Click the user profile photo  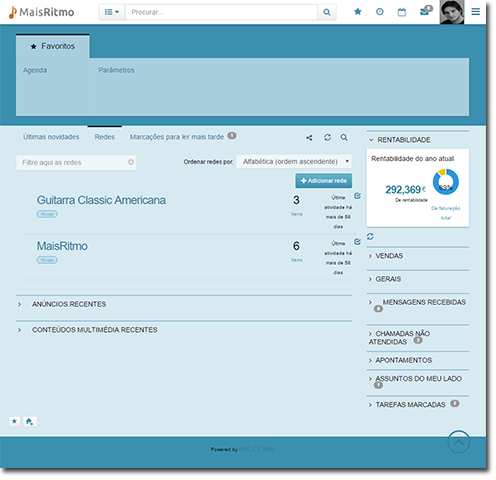(452, 12)
